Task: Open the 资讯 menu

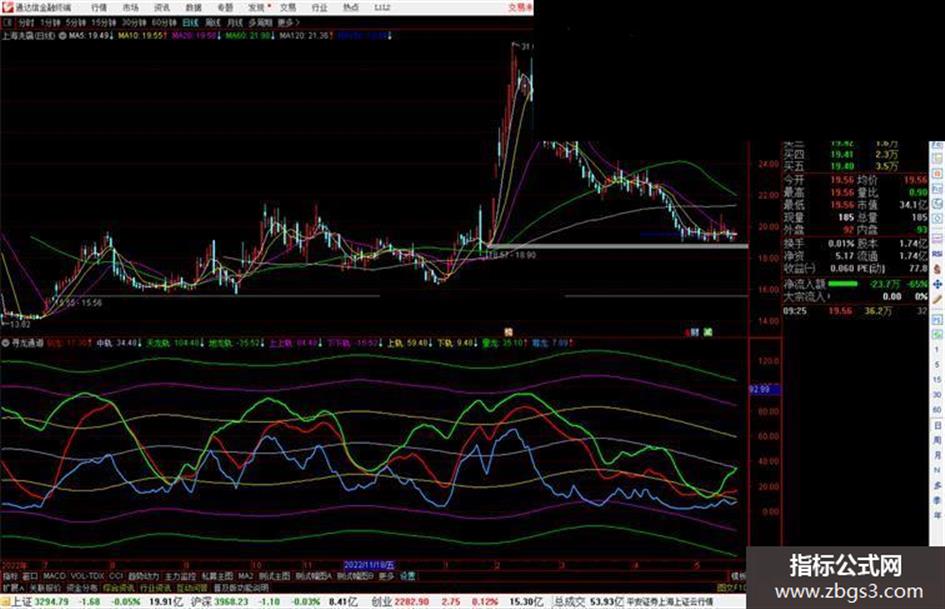Action: point(162,8)
